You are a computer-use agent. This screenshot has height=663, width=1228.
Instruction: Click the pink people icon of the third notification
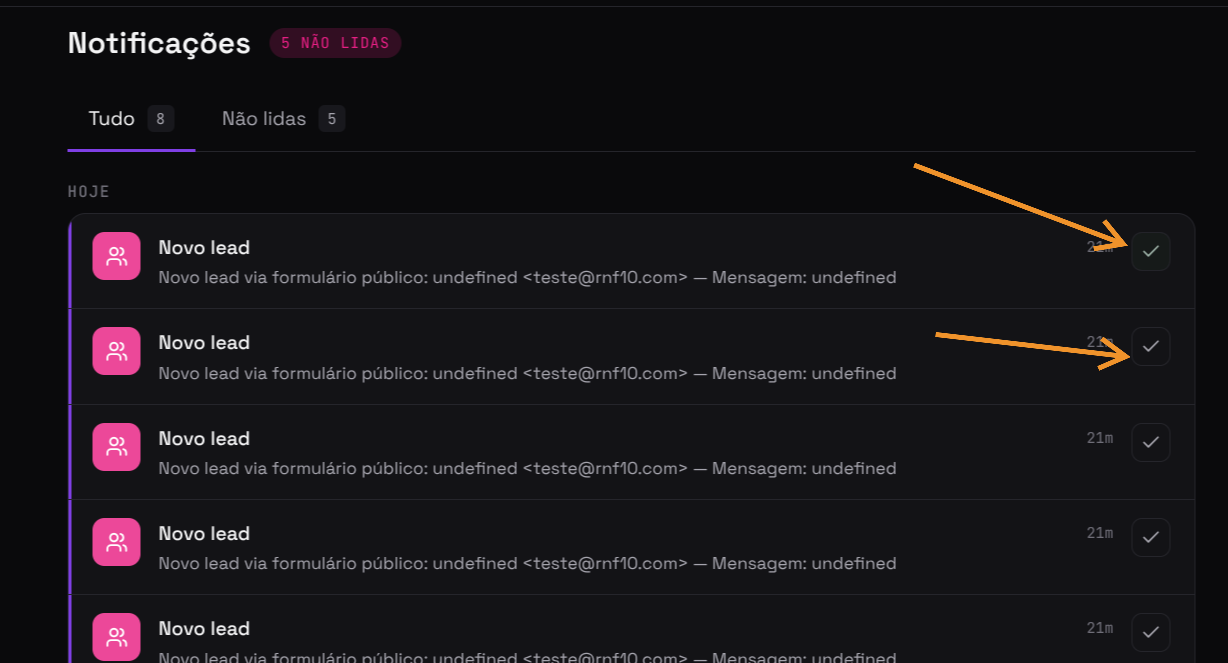click(x=117, y=447)
